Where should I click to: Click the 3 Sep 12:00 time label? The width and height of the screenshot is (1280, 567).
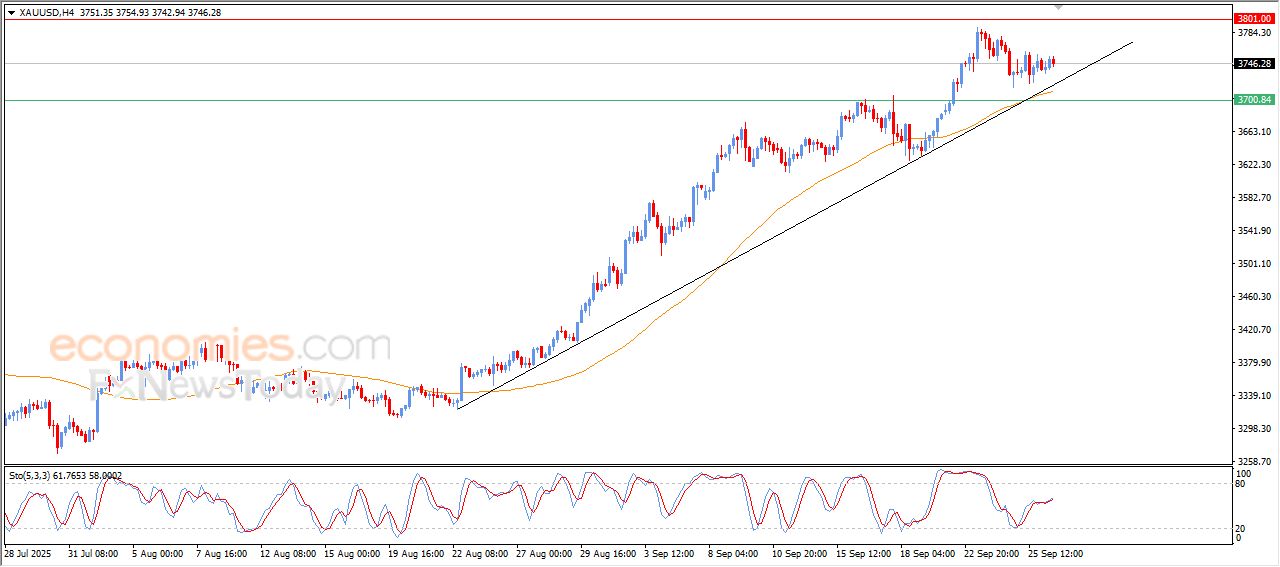671,553
